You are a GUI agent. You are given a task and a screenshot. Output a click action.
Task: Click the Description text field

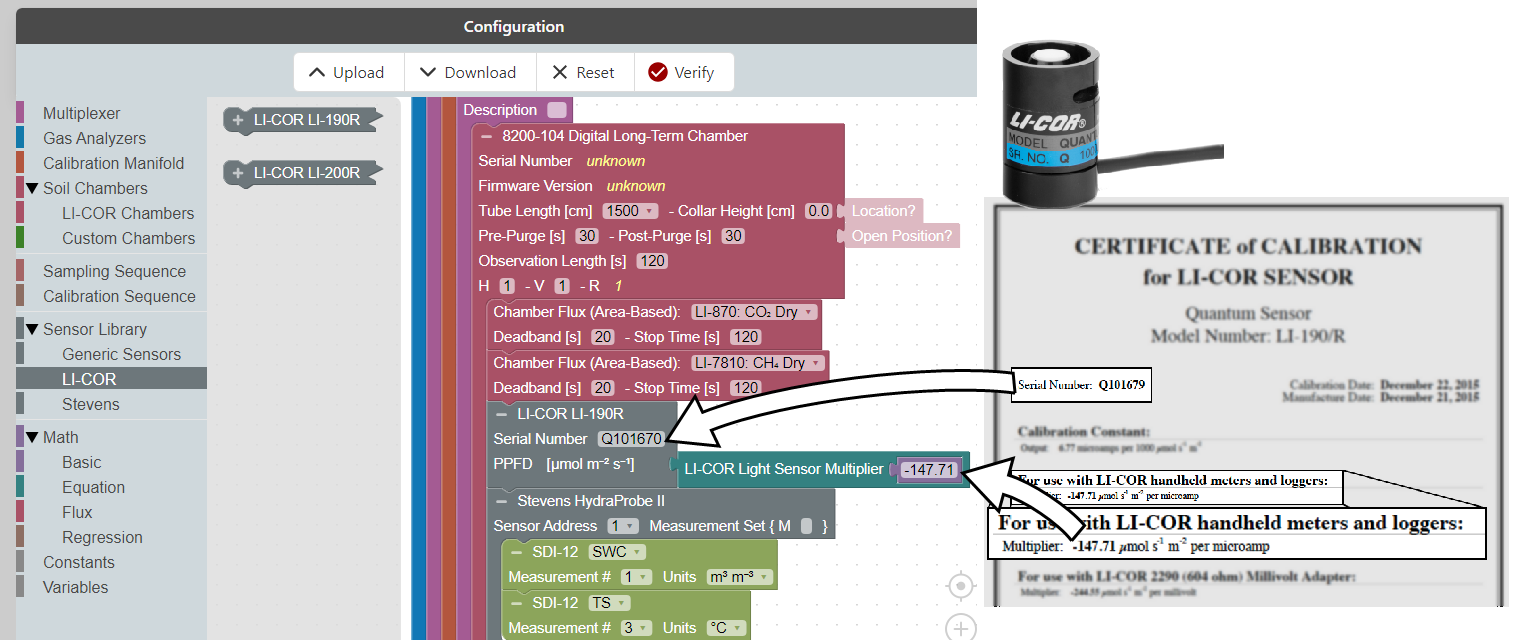click(x=557, y=110)
